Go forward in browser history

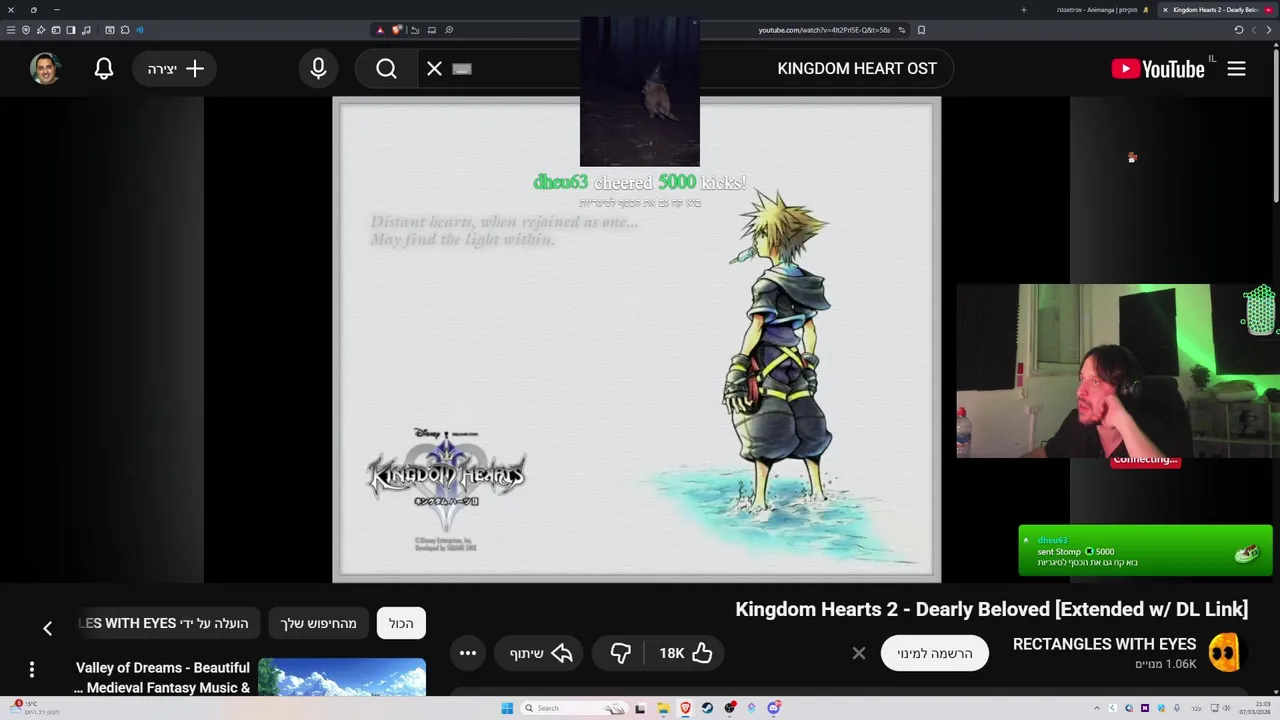[1254, 30]
